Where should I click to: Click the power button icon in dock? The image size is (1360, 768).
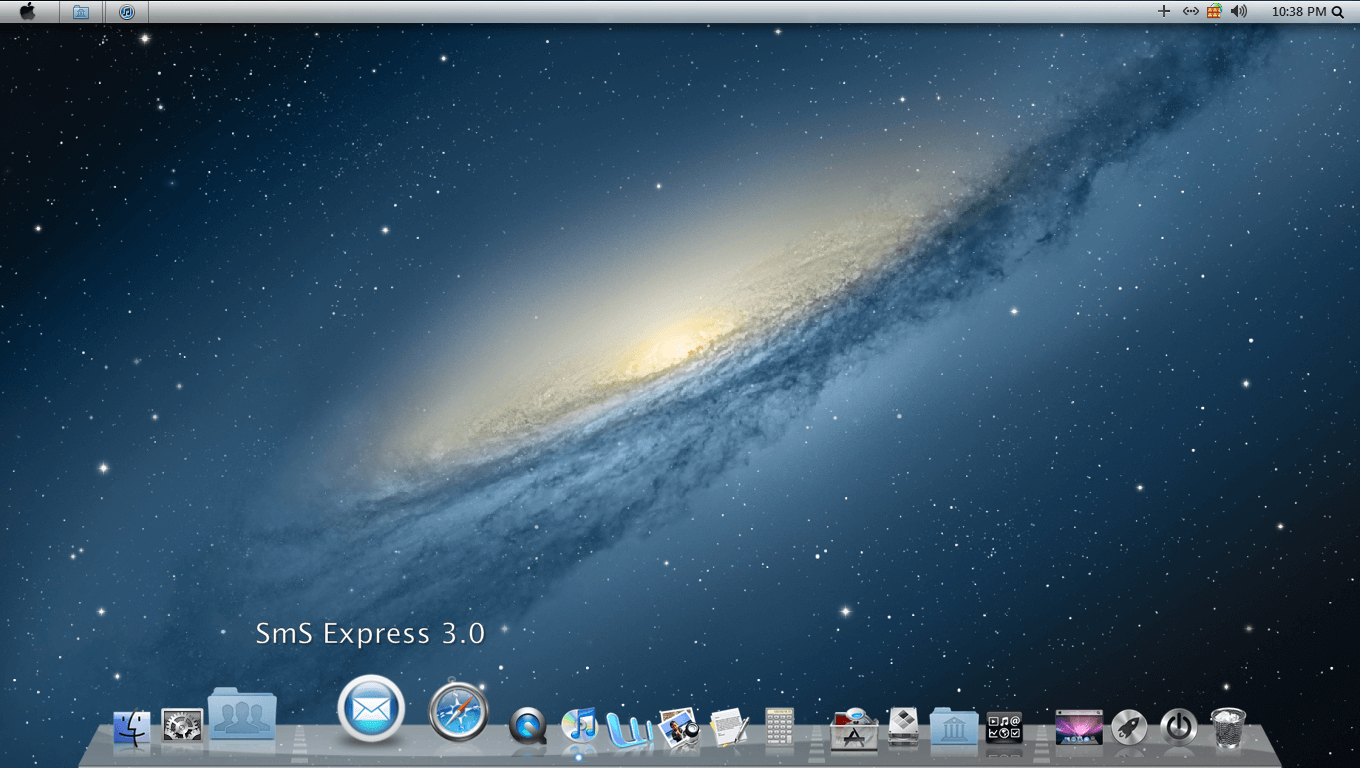[1179, 727]
